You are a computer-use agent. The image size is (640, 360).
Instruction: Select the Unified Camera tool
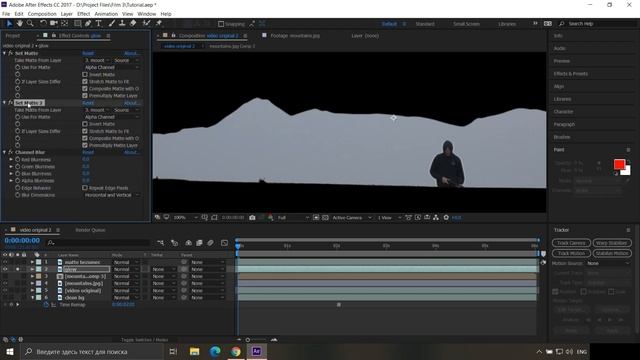53,24
